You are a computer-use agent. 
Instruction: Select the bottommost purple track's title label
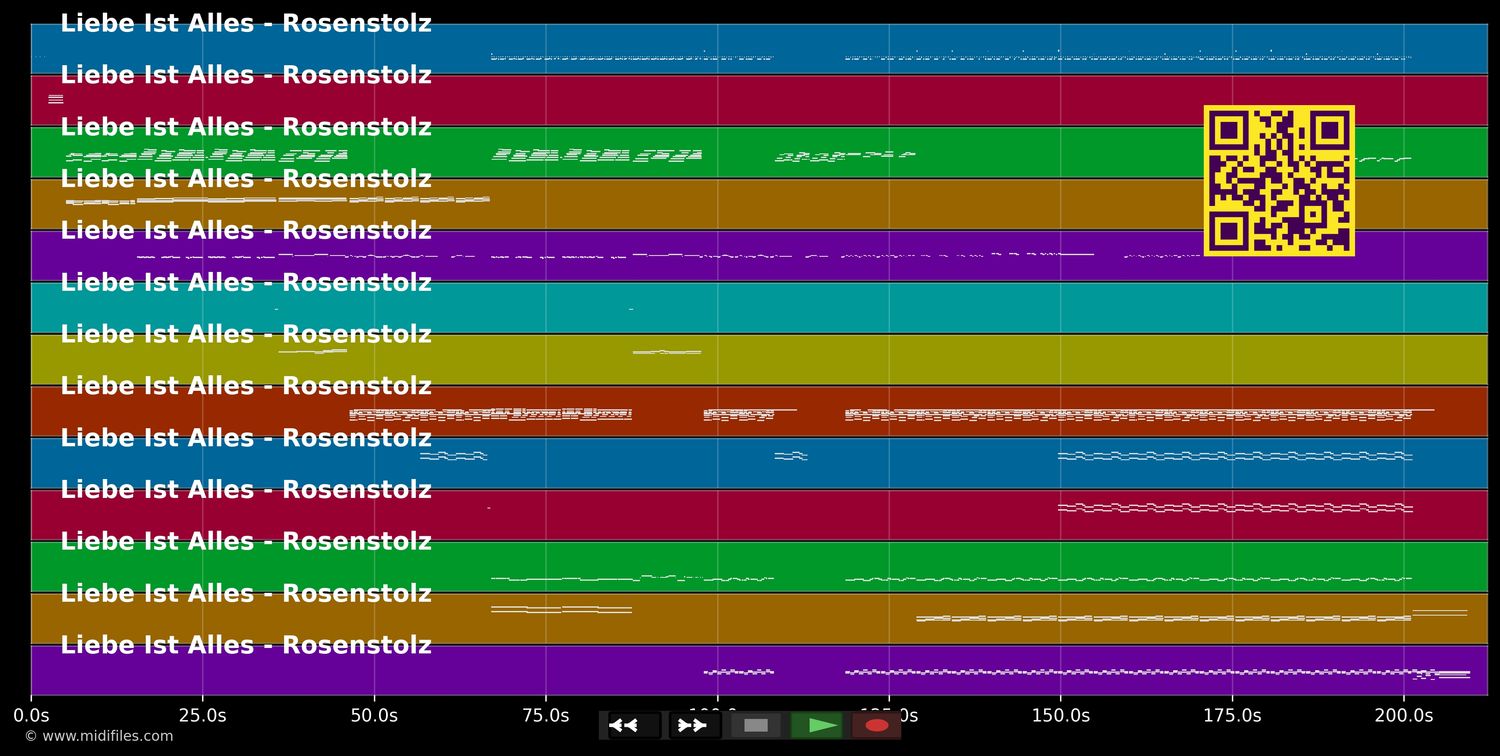click(246, 645)
